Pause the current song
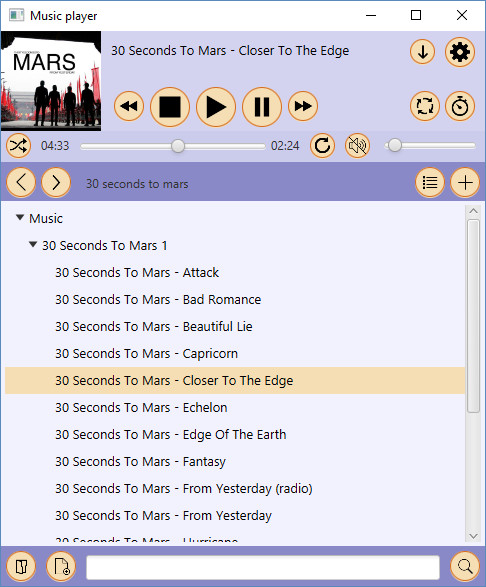Screen dimensions: 486x587 pos(262,107)
